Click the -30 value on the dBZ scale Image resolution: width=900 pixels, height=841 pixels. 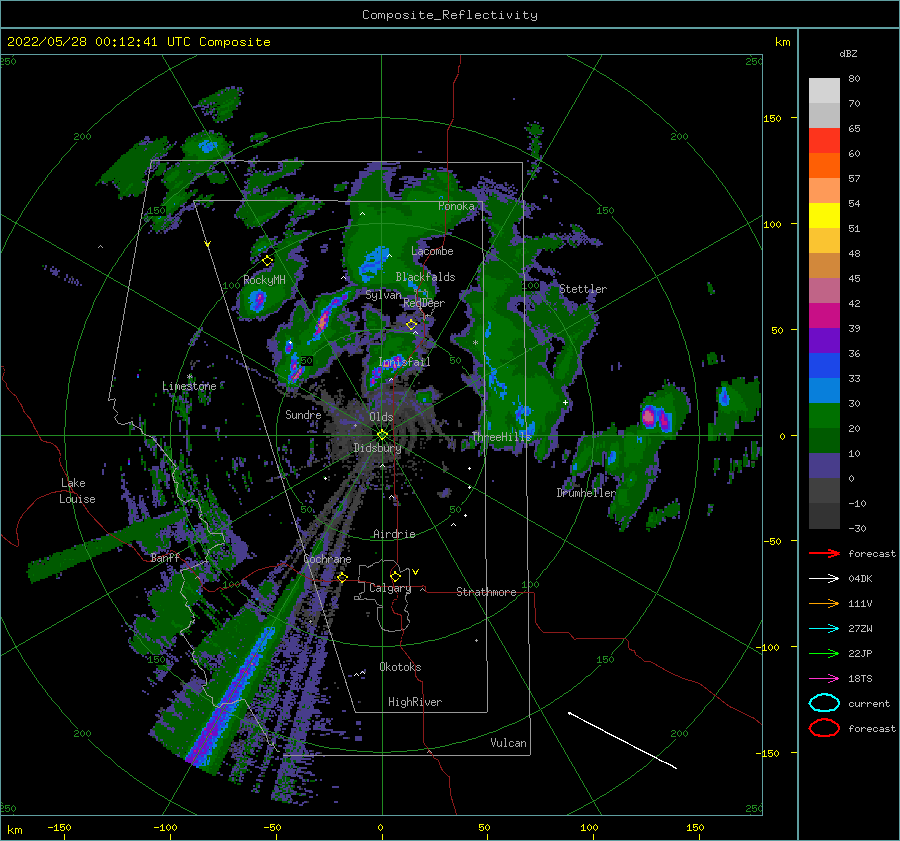(x=857, y=529)
